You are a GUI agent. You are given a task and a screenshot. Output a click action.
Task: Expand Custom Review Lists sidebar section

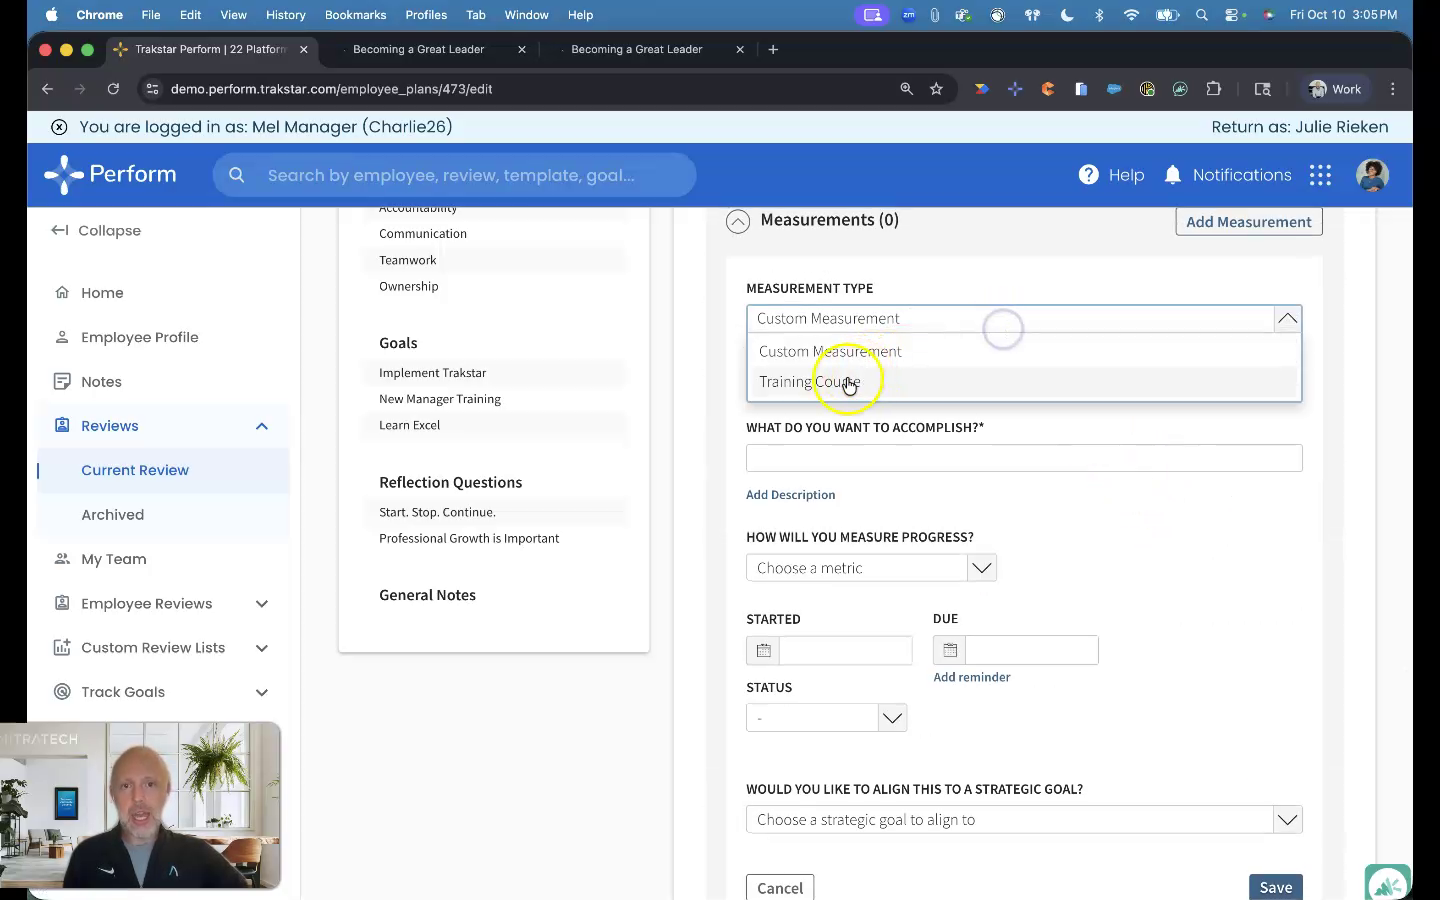262,648
